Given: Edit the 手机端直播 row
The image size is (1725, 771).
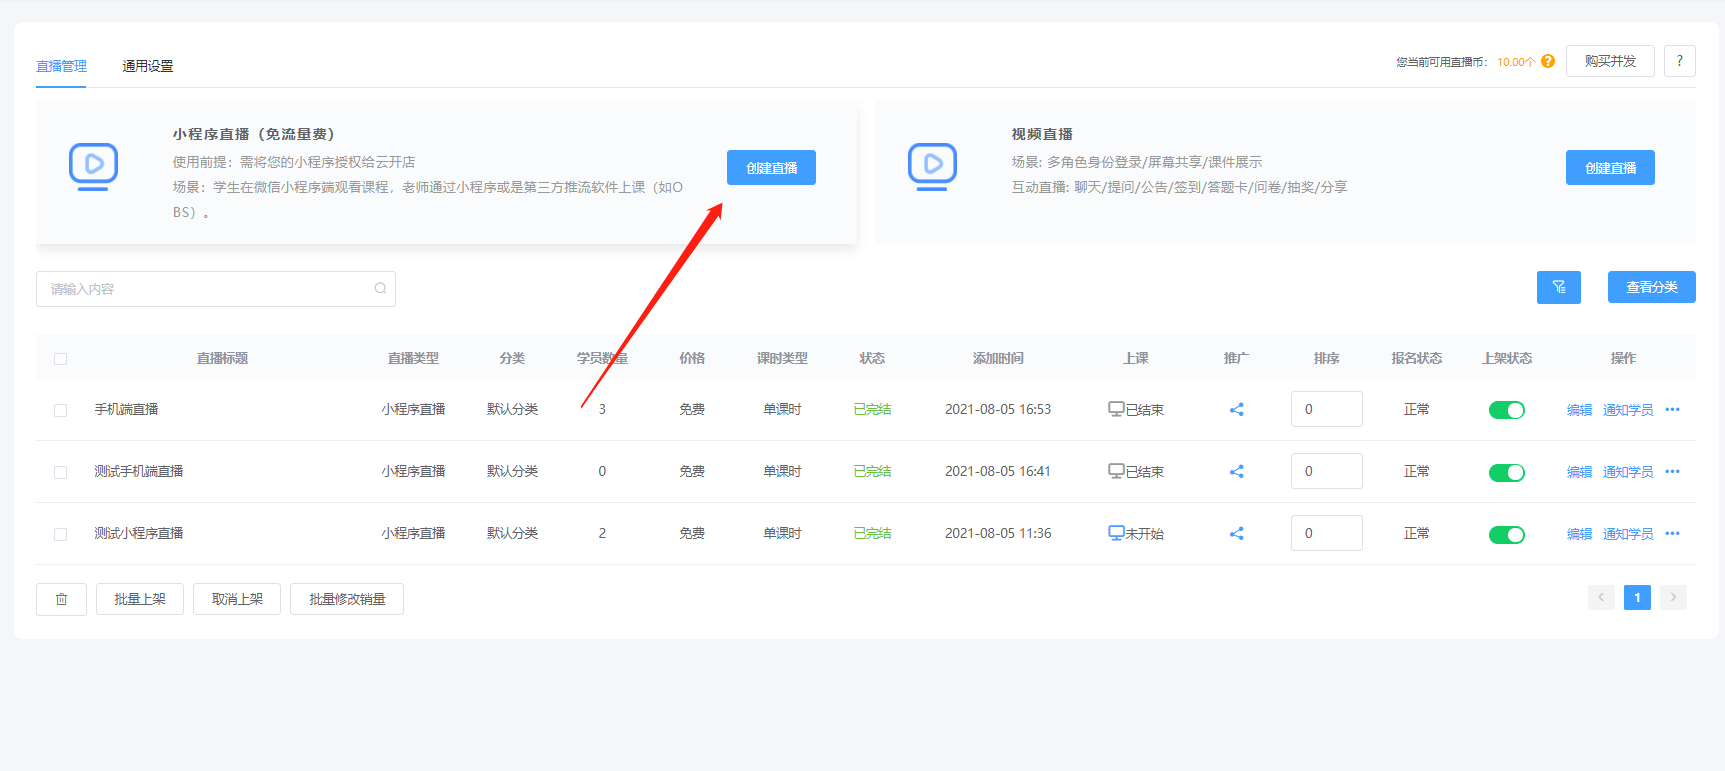Looking at the screenshot, I should point(1579,410).
